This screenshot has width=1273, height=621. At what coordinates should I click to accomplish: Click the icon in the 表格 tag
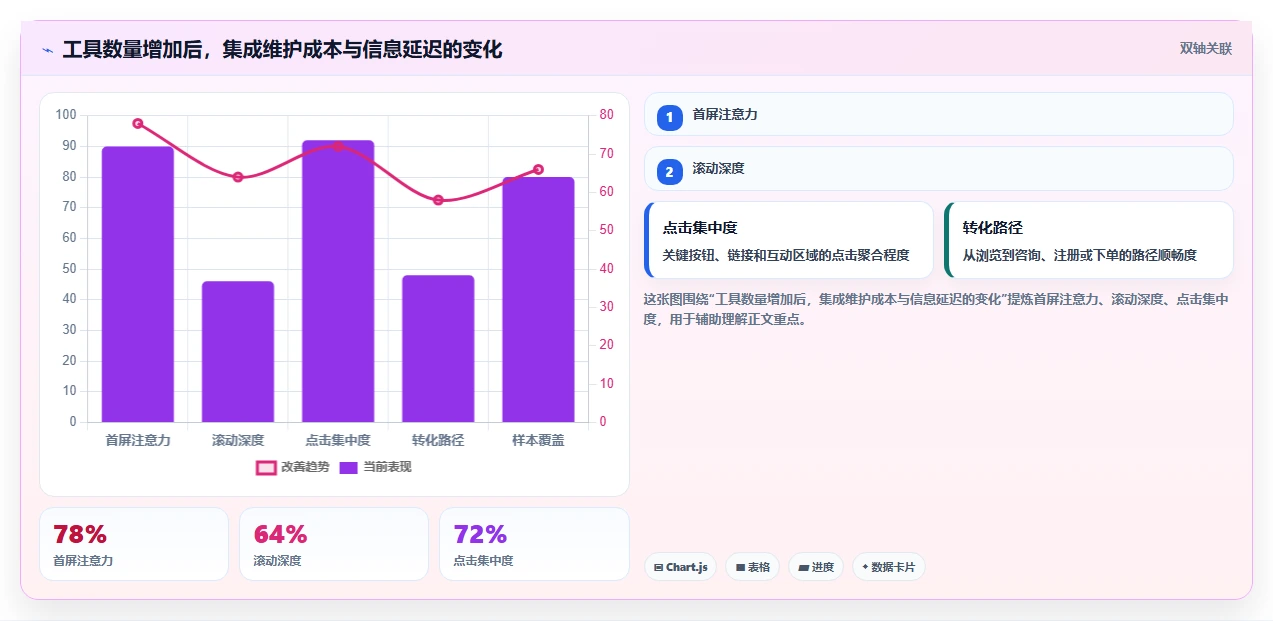(x=740, y=567)
